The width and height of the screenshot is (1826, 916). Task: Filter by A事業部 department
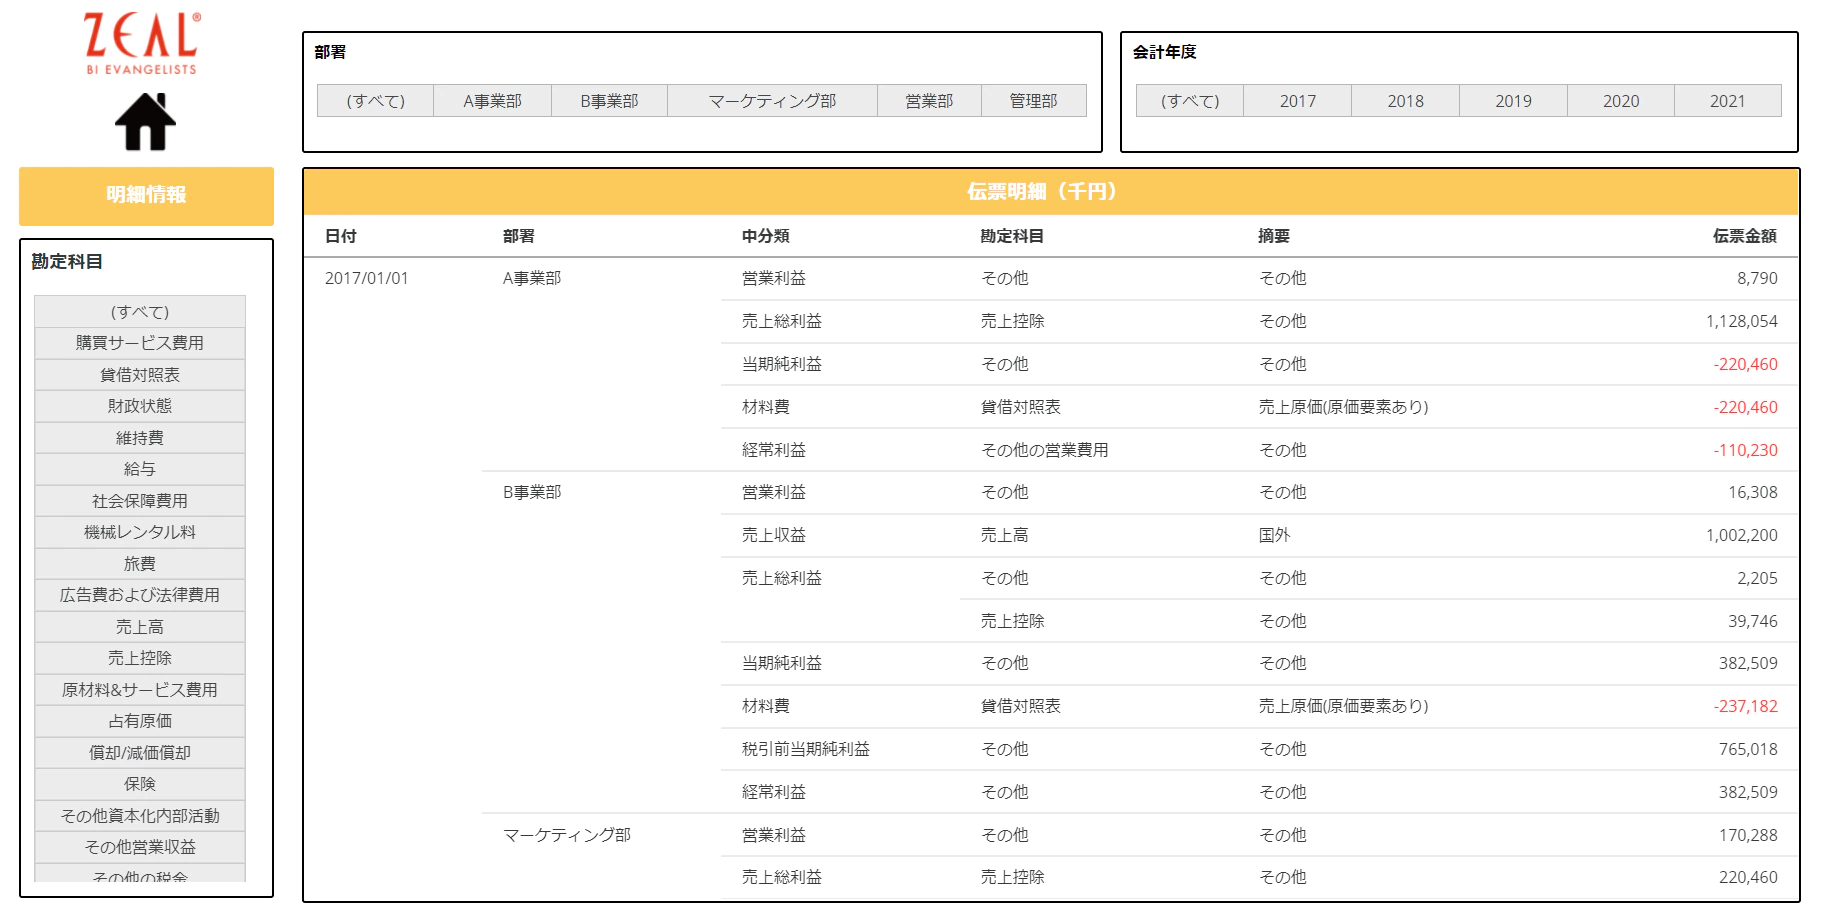[x=492, y=101]
